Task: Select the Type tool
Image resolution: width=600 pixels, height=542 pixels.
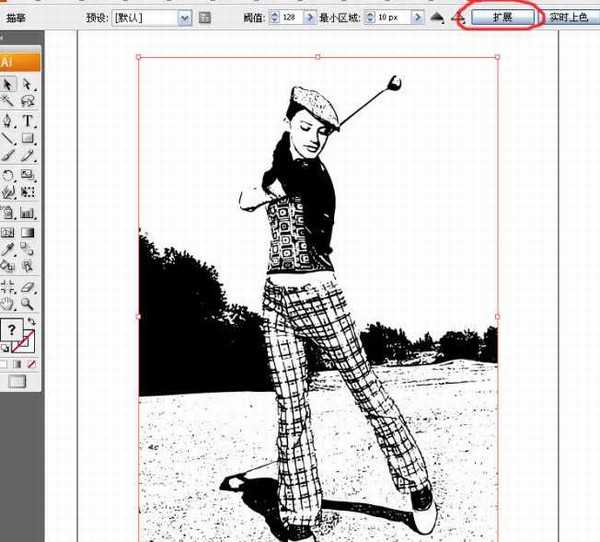Action: (x=28, y=120)
